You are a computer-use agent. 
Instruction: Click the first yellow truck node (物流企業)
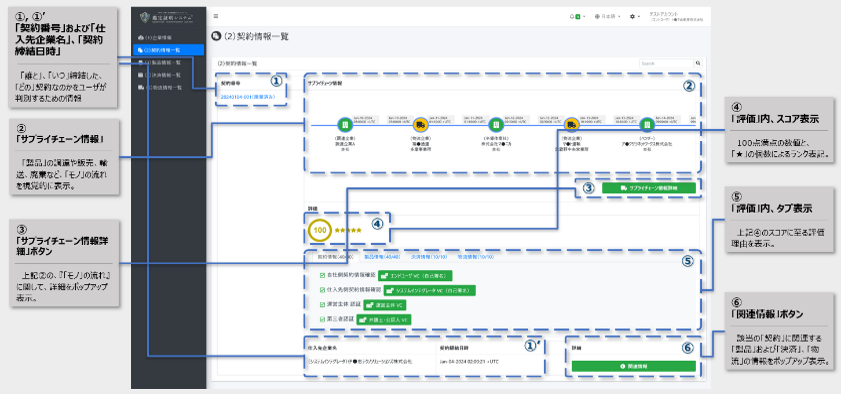[420, 125]
